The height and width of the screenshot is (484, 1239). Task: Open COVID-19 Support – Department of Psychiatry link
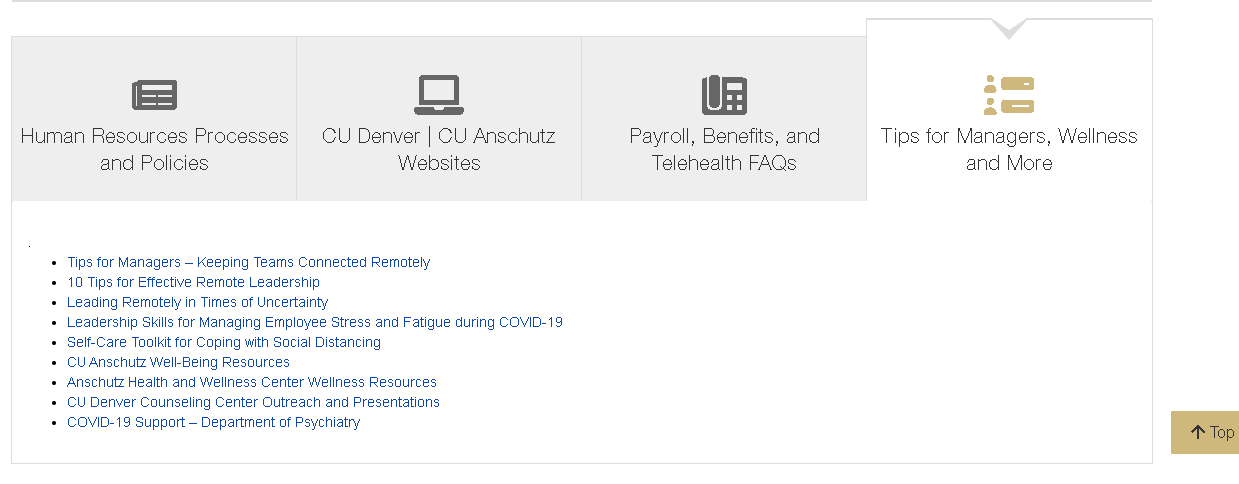[213, 422]
